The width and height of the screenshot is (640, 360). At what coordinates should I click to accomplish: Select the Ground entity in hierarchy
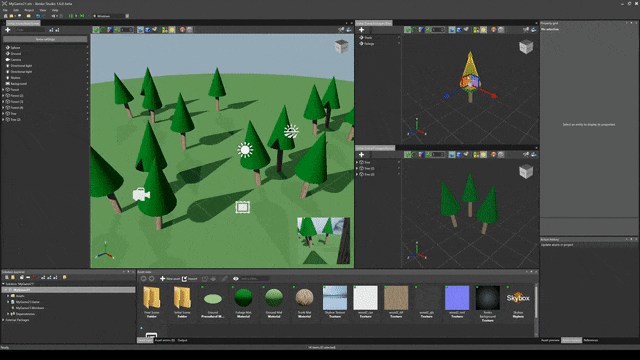coord(16,53)
